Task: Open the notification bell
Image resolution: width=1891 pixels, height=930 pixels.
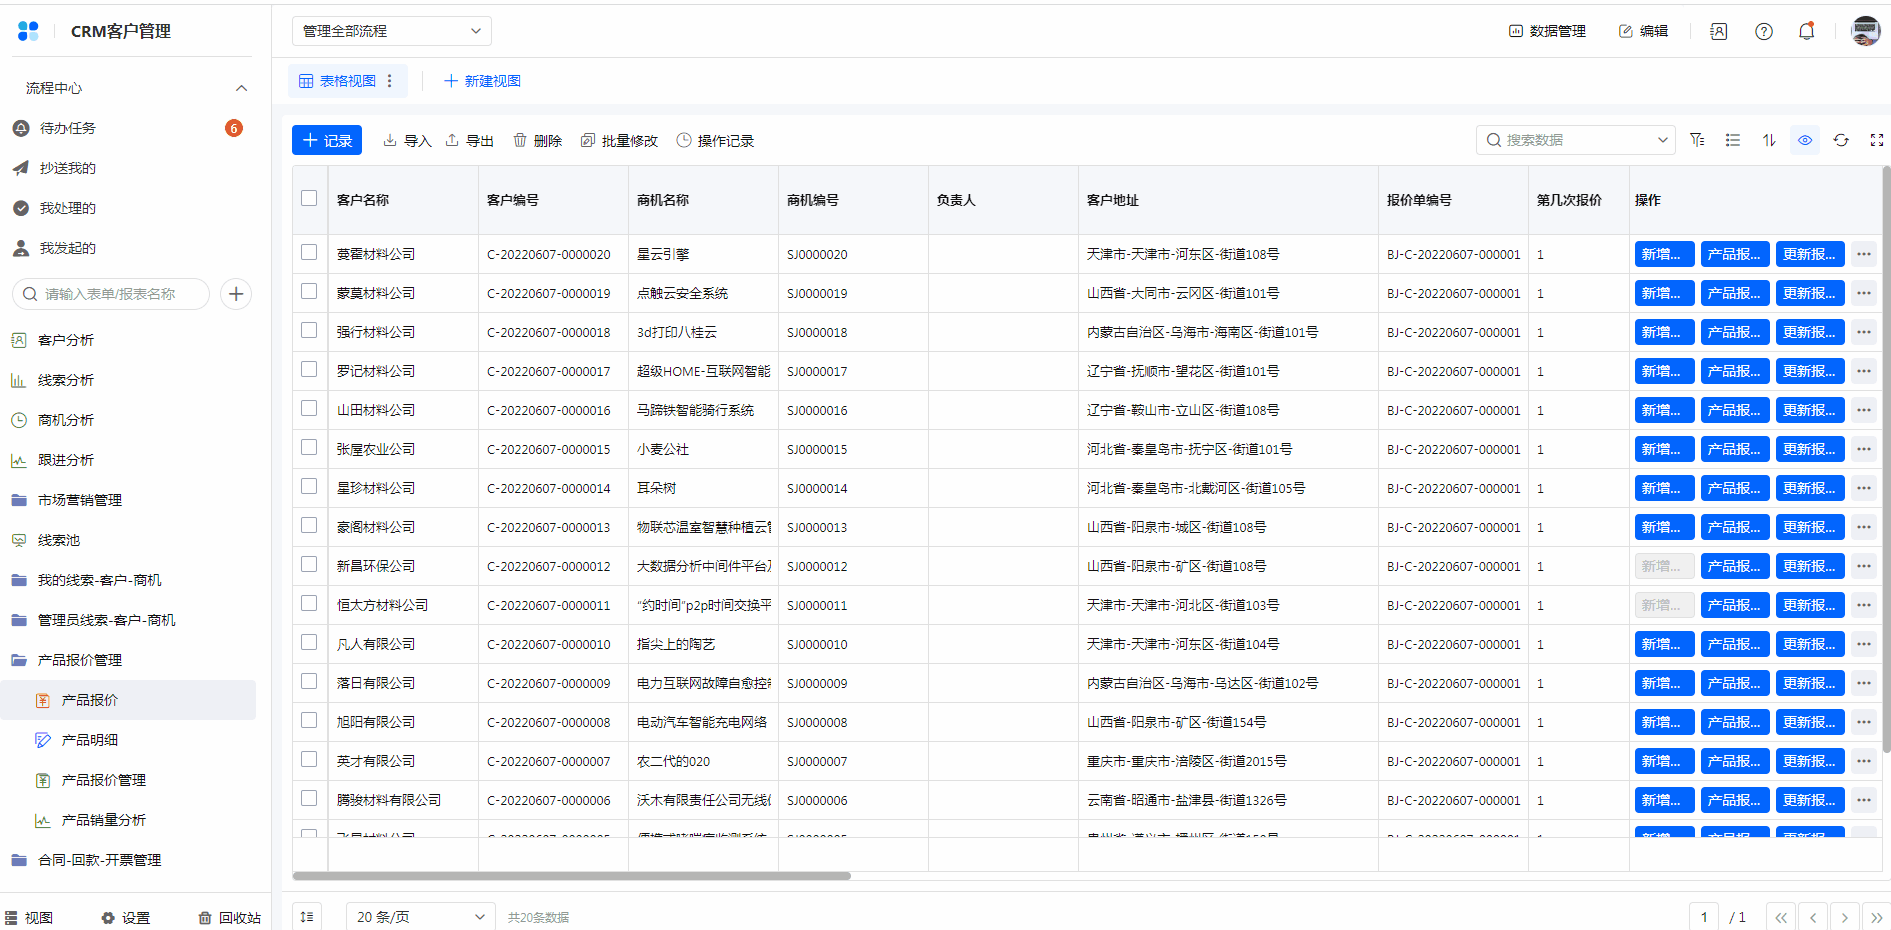Action: pos(1806,31)
